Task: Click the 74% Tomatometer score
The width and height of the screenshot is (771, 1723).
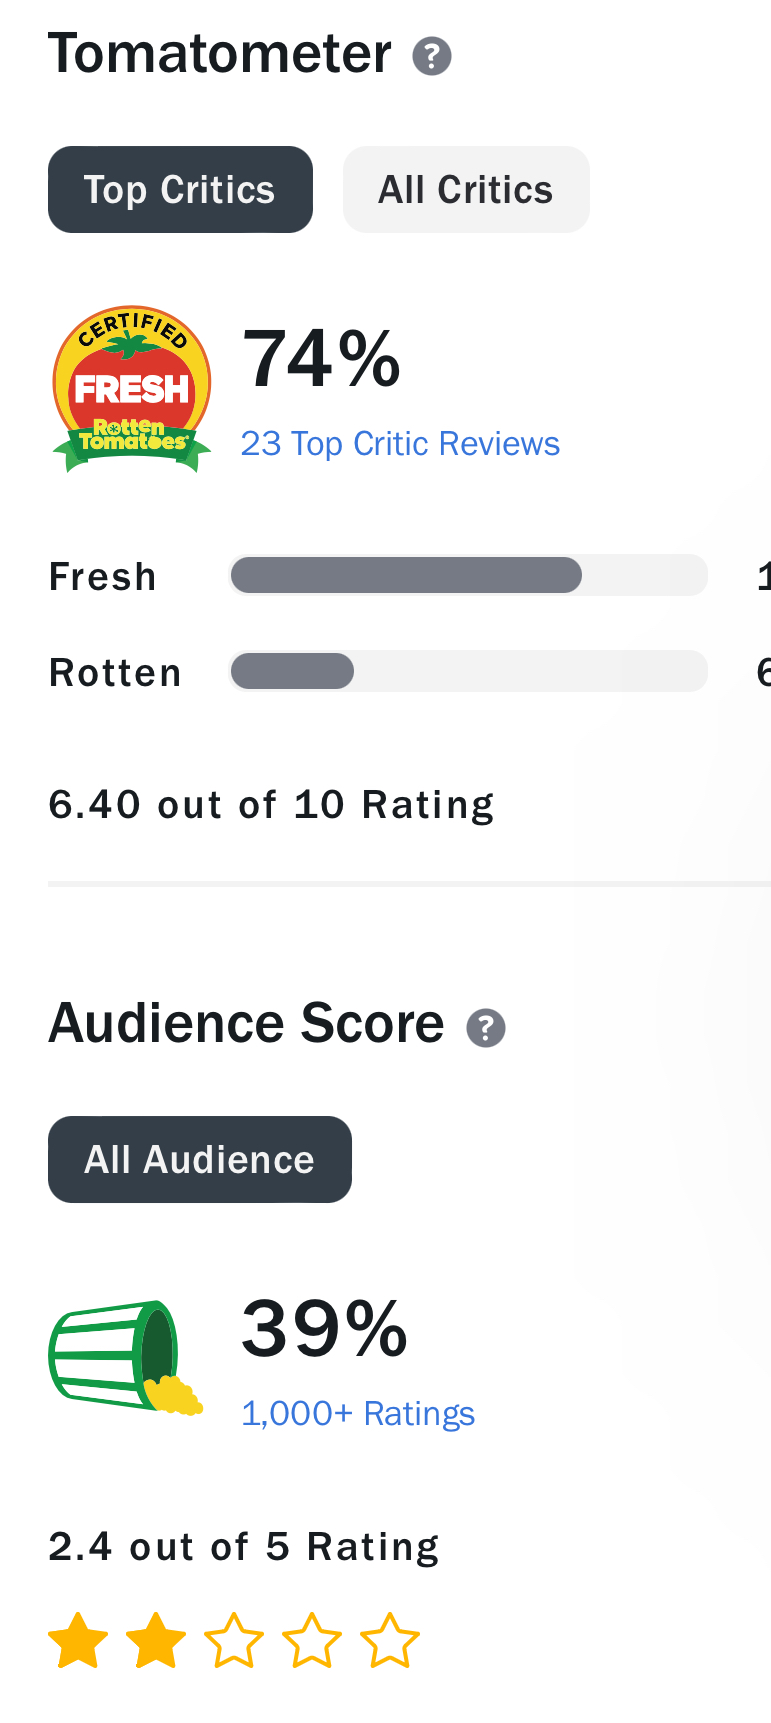Action: (321, 359)
